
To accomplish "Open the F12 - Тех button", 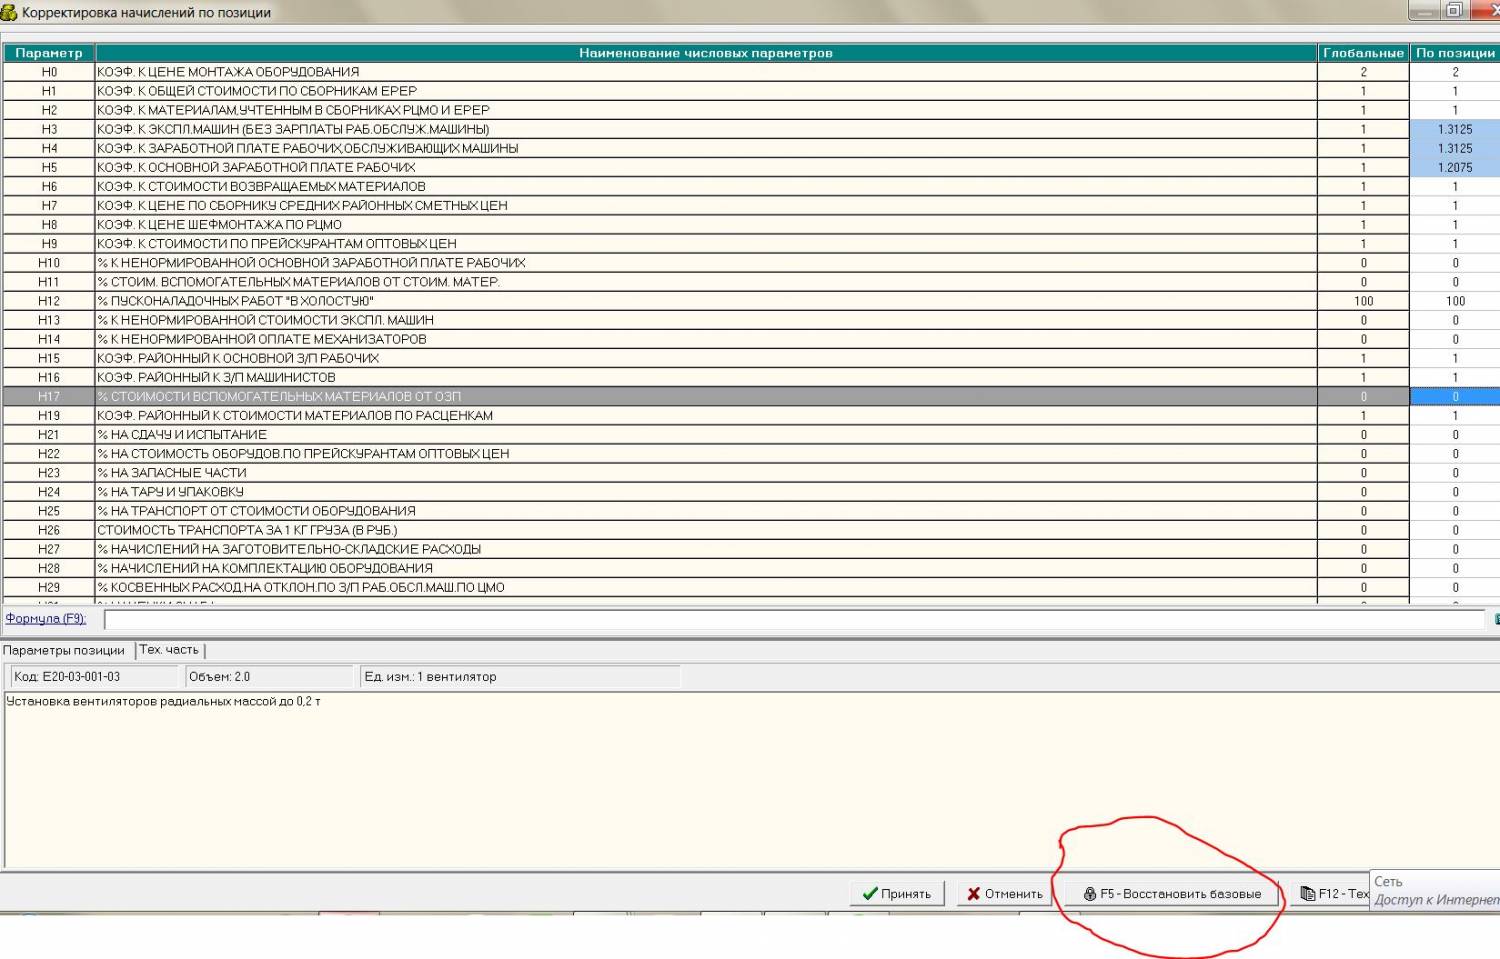I will [x=1331, y=894].
